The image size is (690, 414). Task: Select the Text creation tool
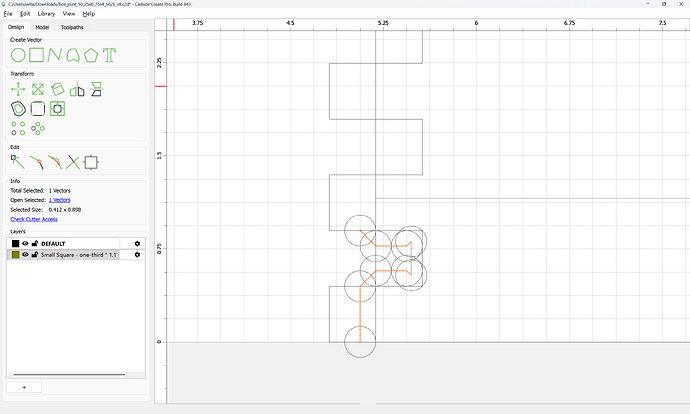[x=109, y=55]
